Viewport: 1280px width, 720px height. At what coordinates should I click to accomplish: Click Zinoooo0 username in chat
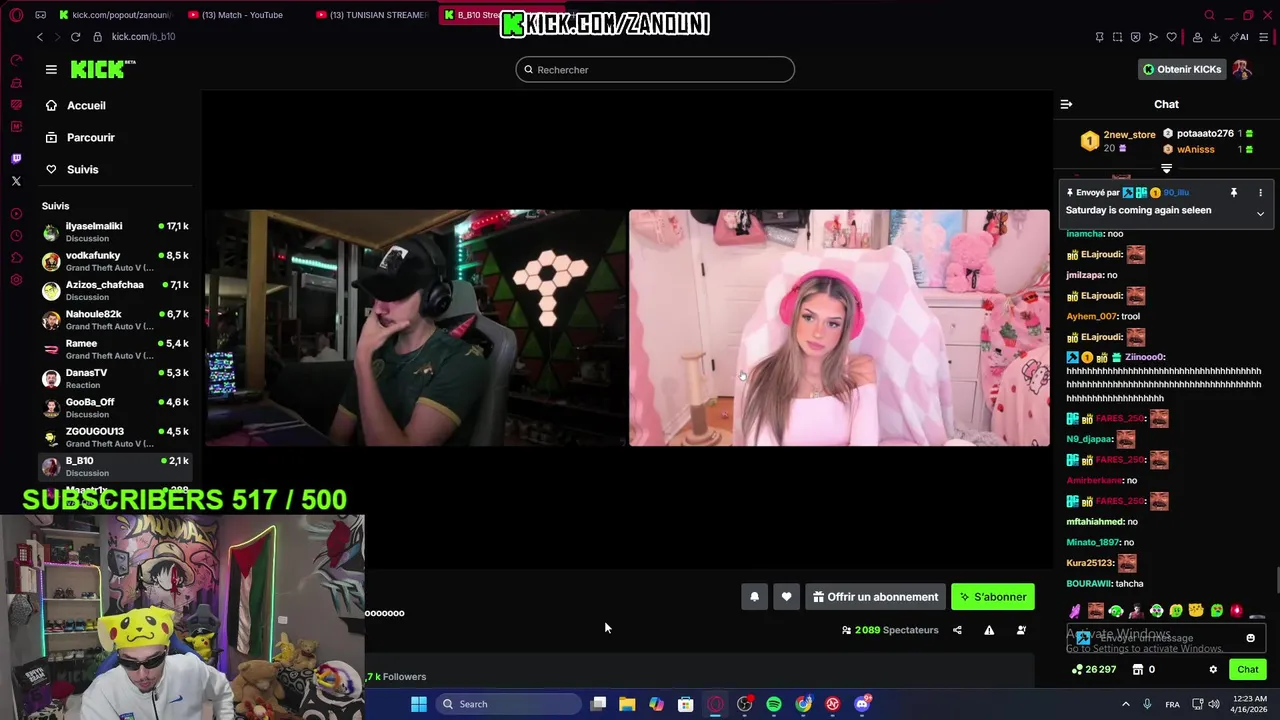tap(1145, 357)
